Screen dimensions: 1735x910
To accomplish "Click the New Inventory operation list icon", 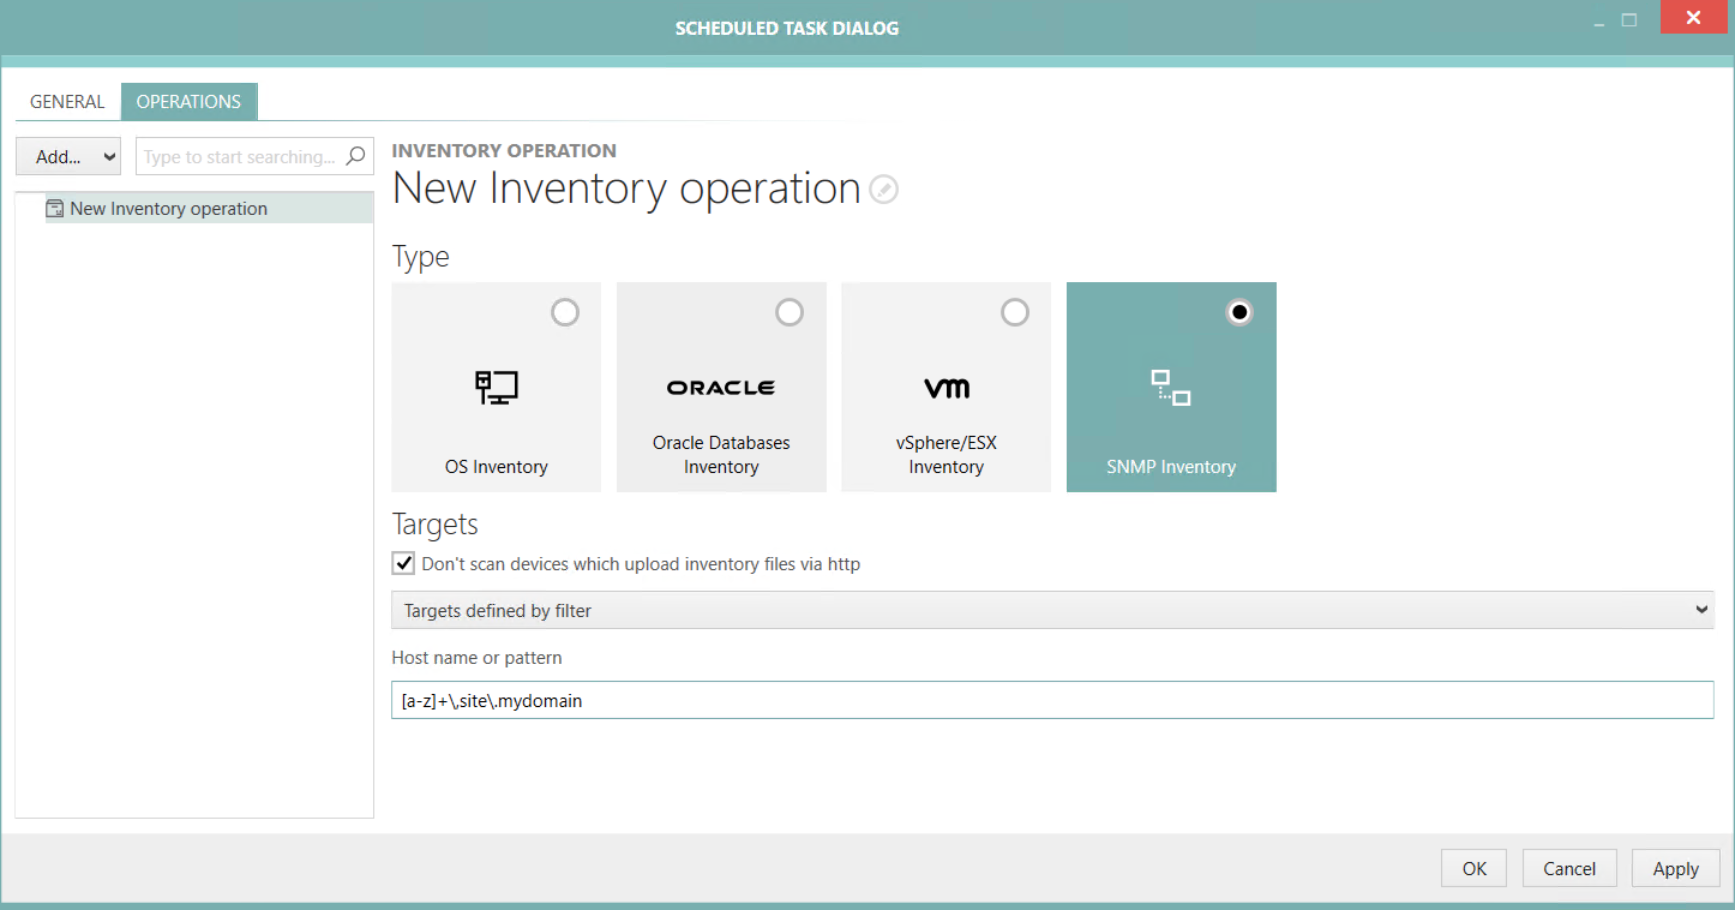I will (x=53, y=208).
